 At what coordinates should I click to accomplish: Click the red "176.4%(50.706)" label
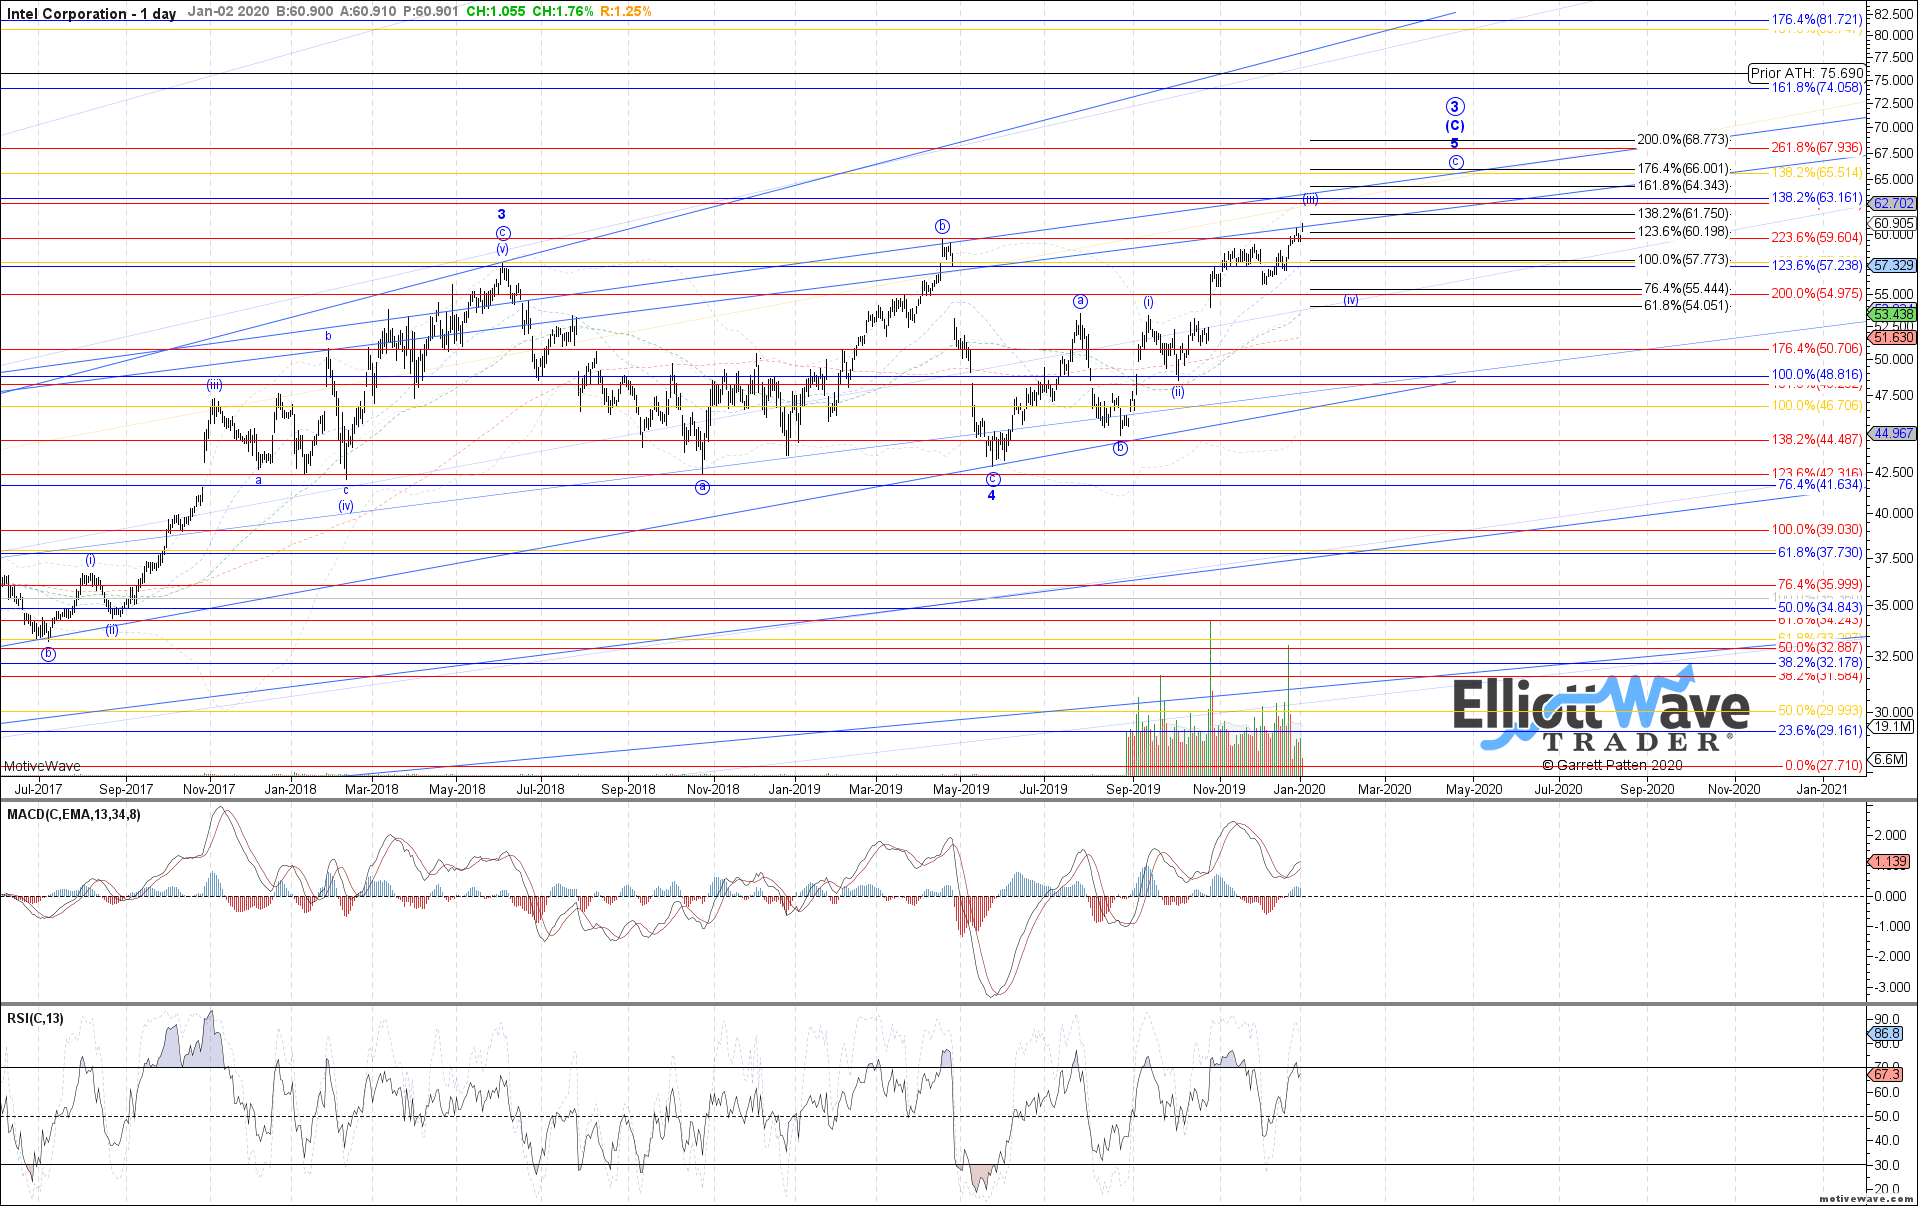pyautogui.click(x=1817, y=349)
